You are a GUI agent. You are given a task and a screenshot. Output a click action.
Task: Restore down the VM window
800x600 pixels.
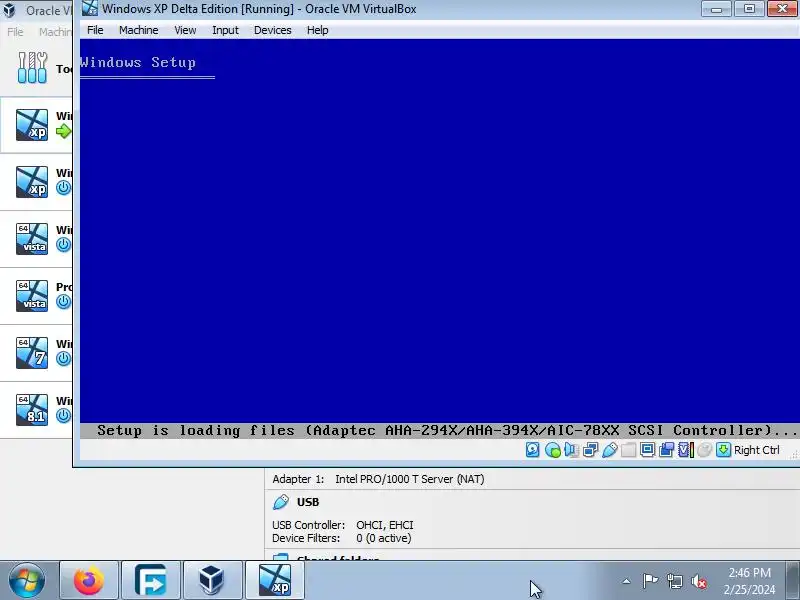pyautogui.click(x=749, y=9)
